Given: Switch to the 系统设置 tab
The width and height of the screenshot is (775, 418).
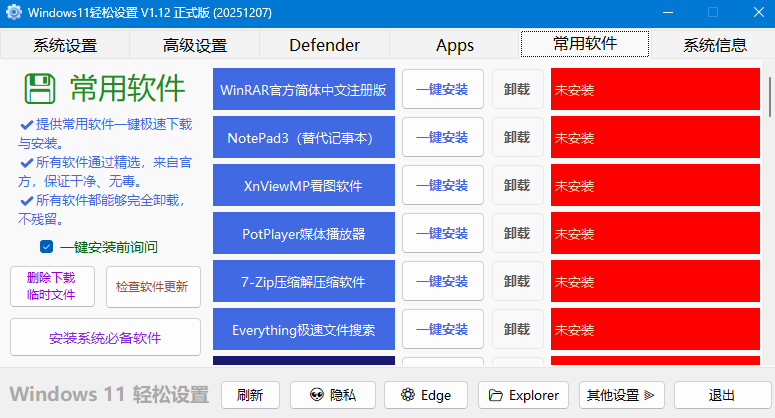Looking at the screenshot, I should pyautogui.click(x=65, y=45).
